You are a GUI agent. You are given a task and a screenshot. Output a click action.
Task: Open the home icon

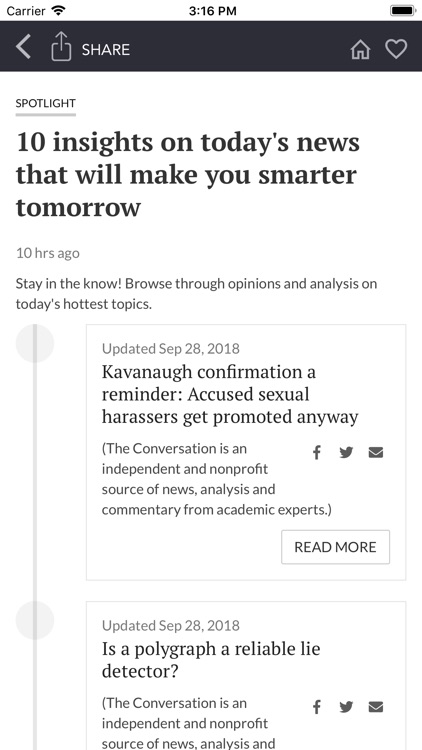(x=360, y=49)
